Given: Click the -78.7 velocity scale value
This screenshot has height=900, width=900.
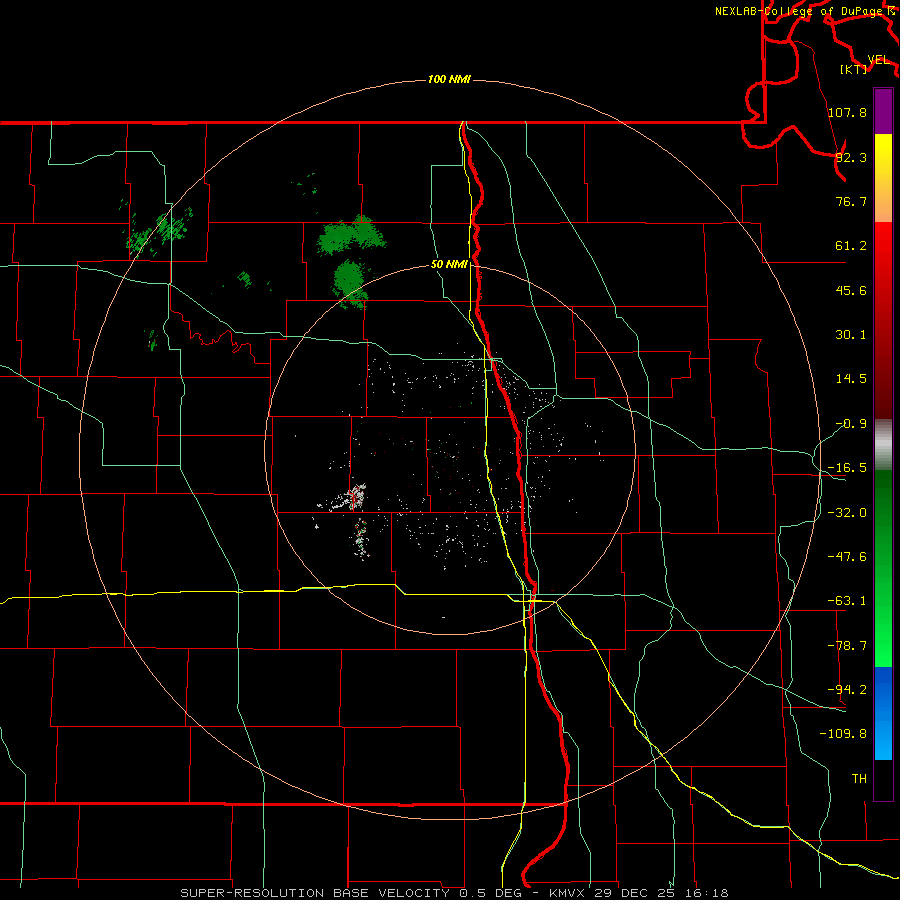Looking at the screenshot, I should click(x=847, y=646).
